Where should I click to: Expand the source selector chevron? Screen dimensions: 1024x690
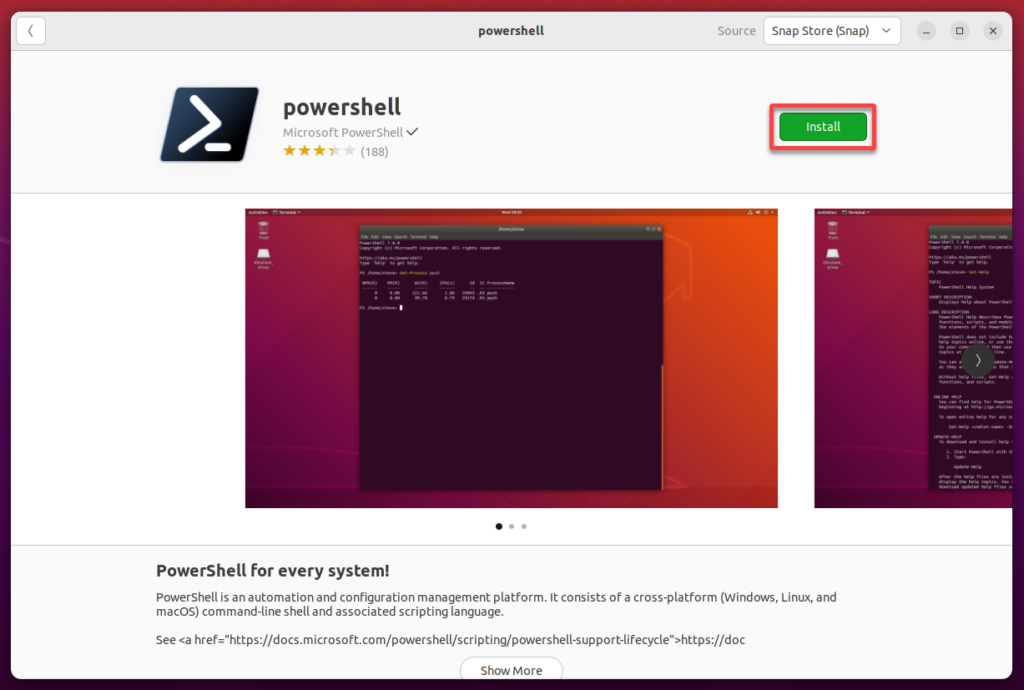pos(886,30)
